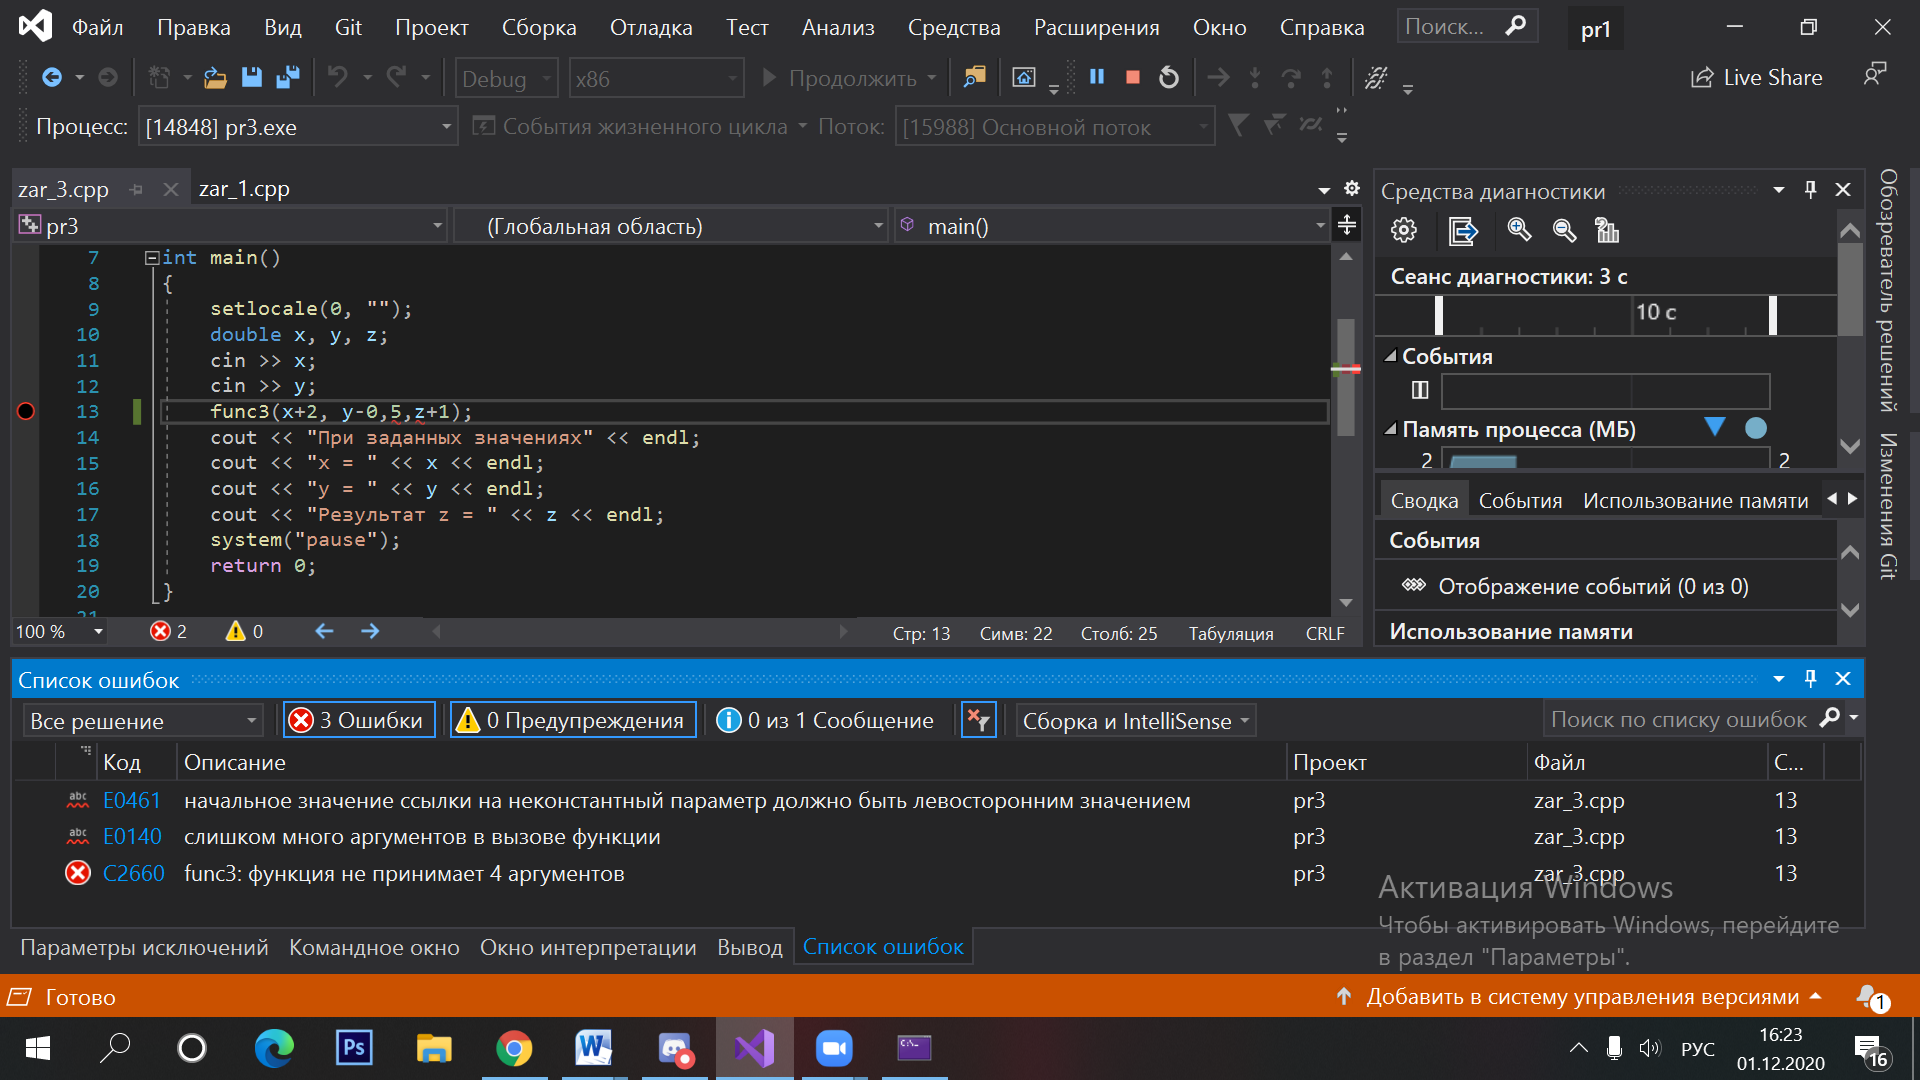Switch to the Вывод tab
Screen dimensions: 1920x1080
click(750, 947)
